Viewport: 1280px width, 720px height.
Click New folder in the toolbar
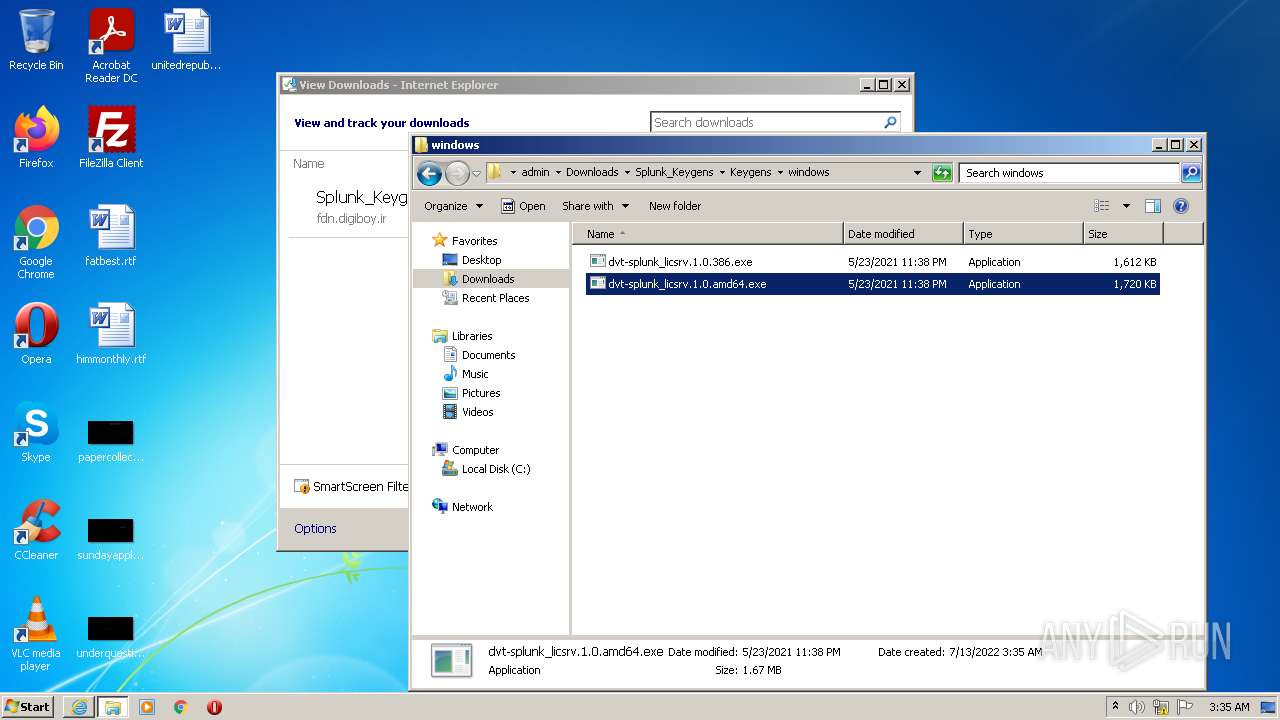675,206
